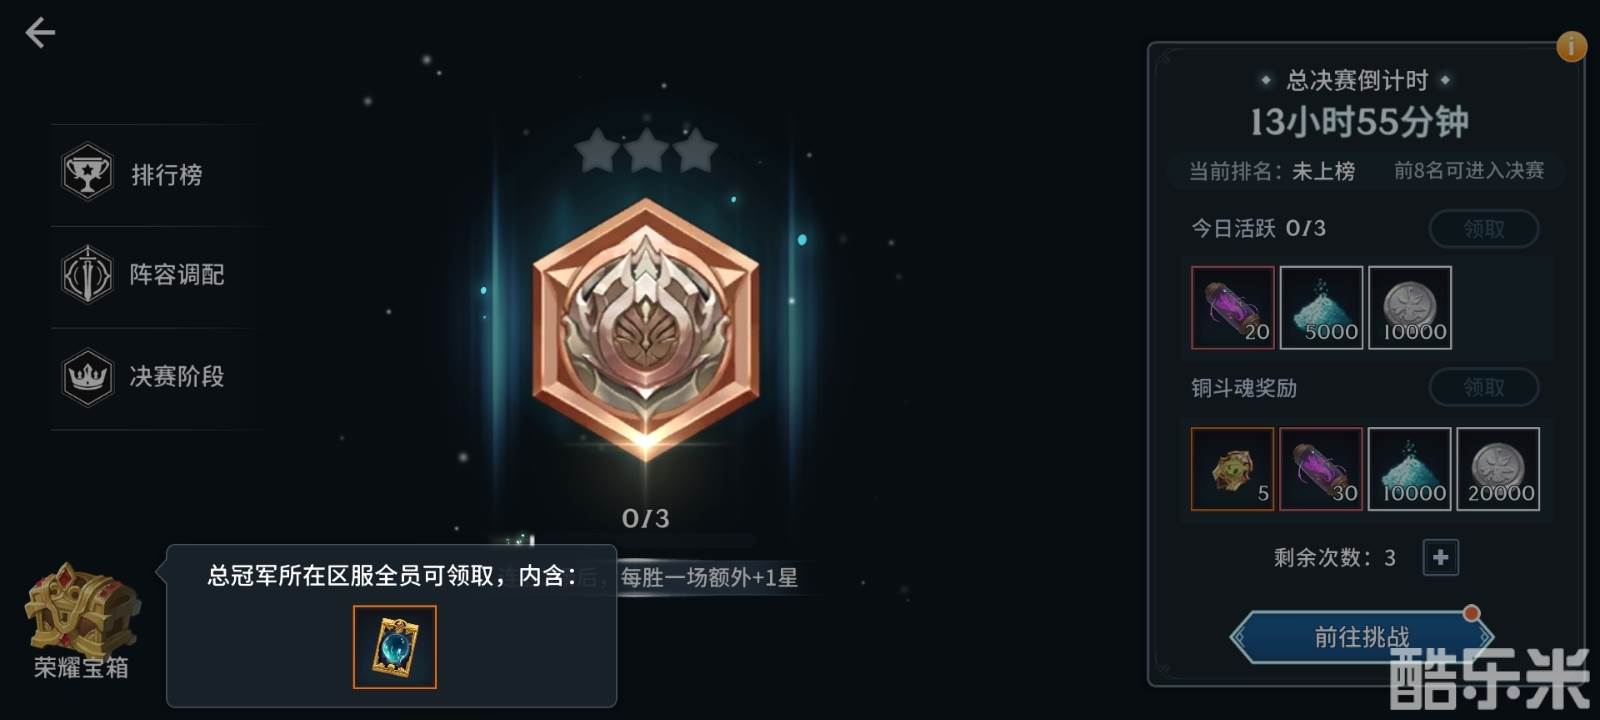Screen dimensions: 1600x720
Task: Tap the bronze rank badge emblem
Action: point(646,328)
